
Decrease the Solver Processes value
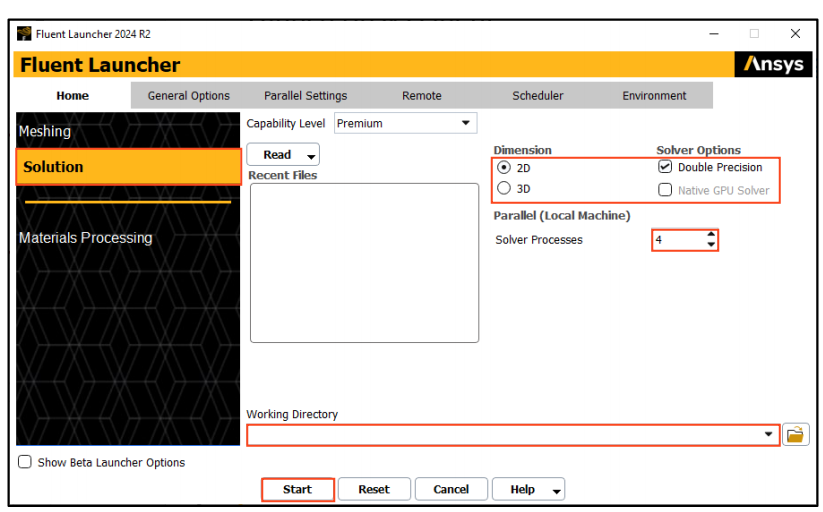711,245
